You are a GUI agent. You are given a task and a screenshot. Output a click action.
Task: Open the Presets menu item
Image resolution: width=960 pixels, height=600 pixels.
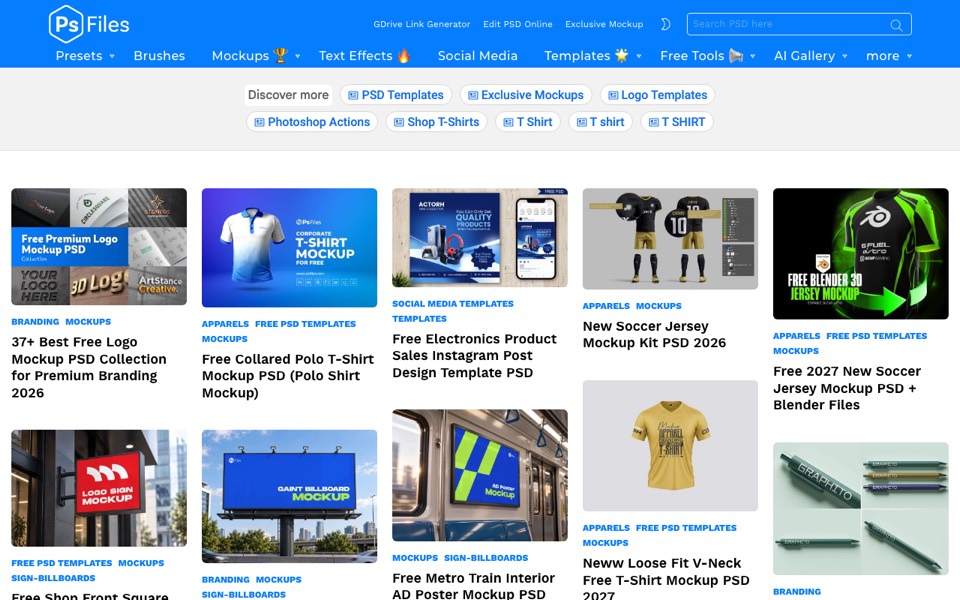[79, 56]
